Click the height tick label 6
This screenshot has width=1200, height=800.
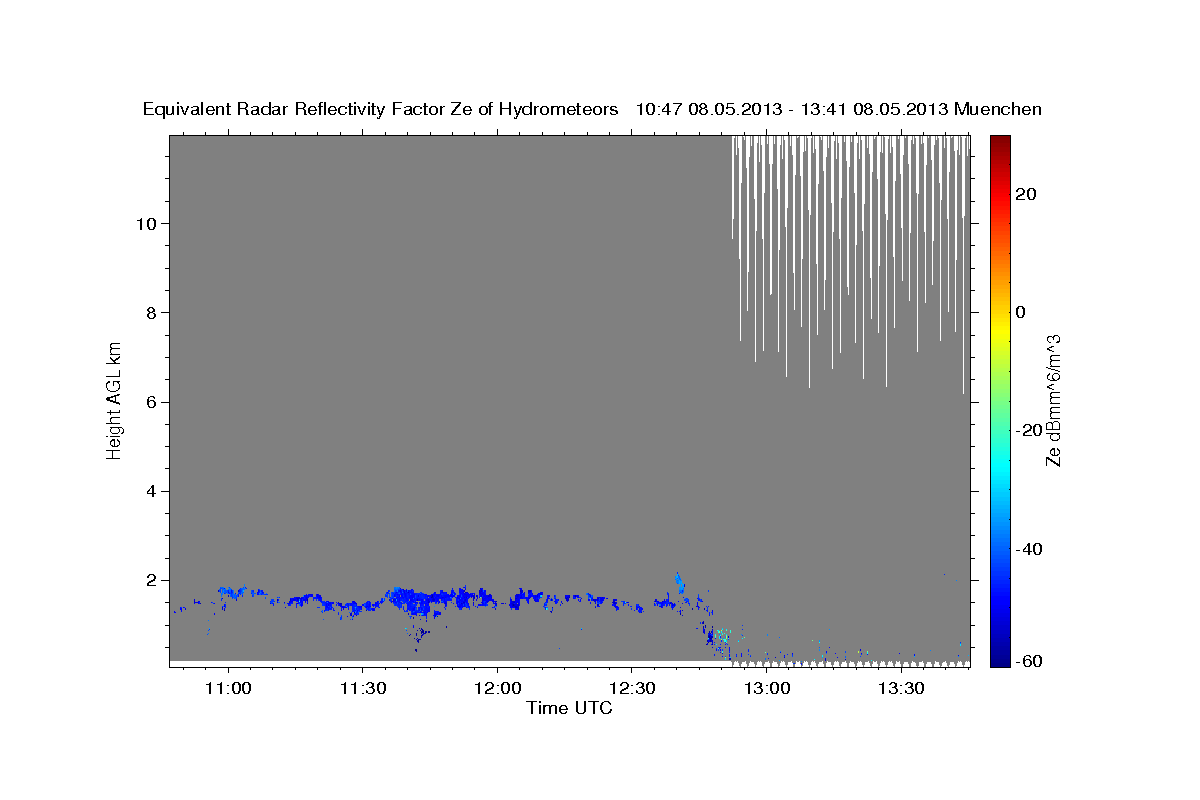point(154,402)
